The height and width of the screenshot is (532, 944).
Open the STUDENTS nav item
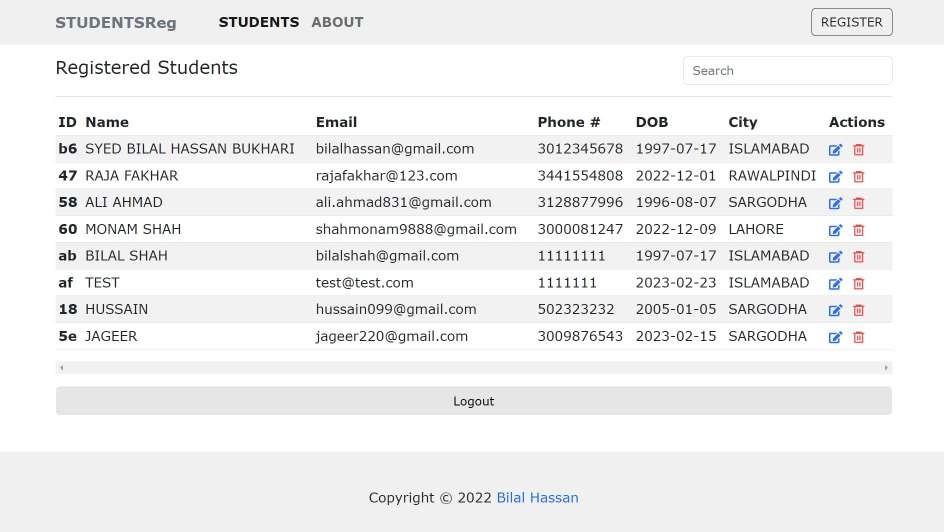259,22
